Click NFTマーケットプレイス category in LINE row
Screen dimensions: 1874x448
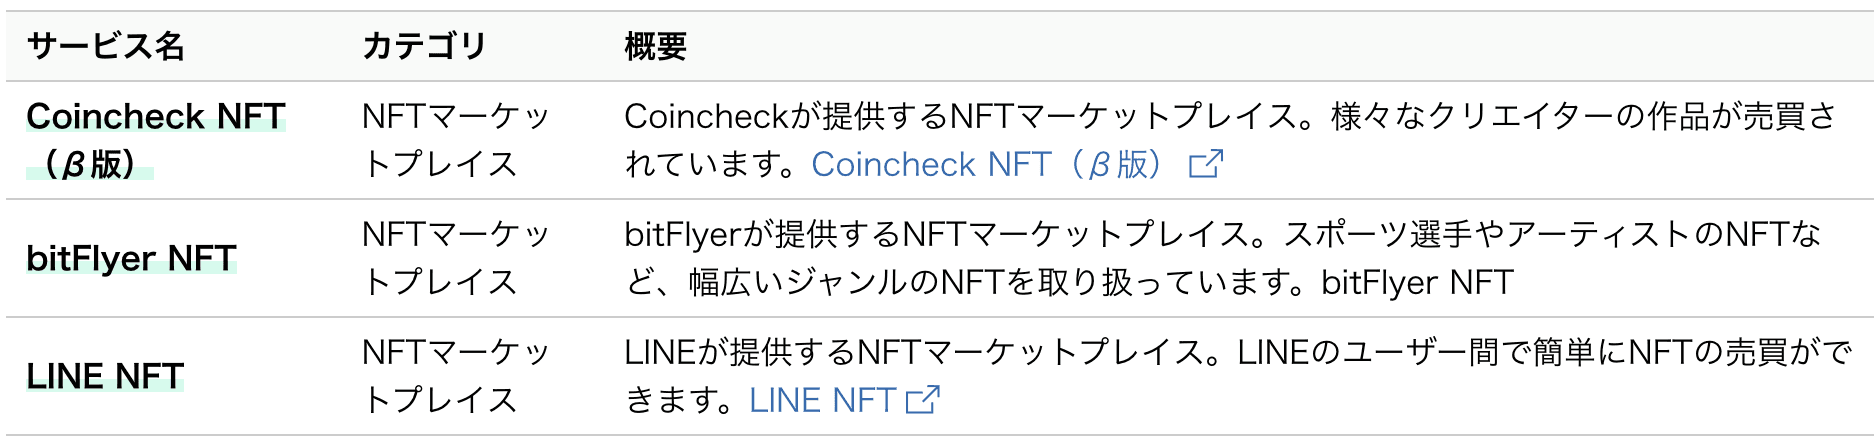point(456,376)
